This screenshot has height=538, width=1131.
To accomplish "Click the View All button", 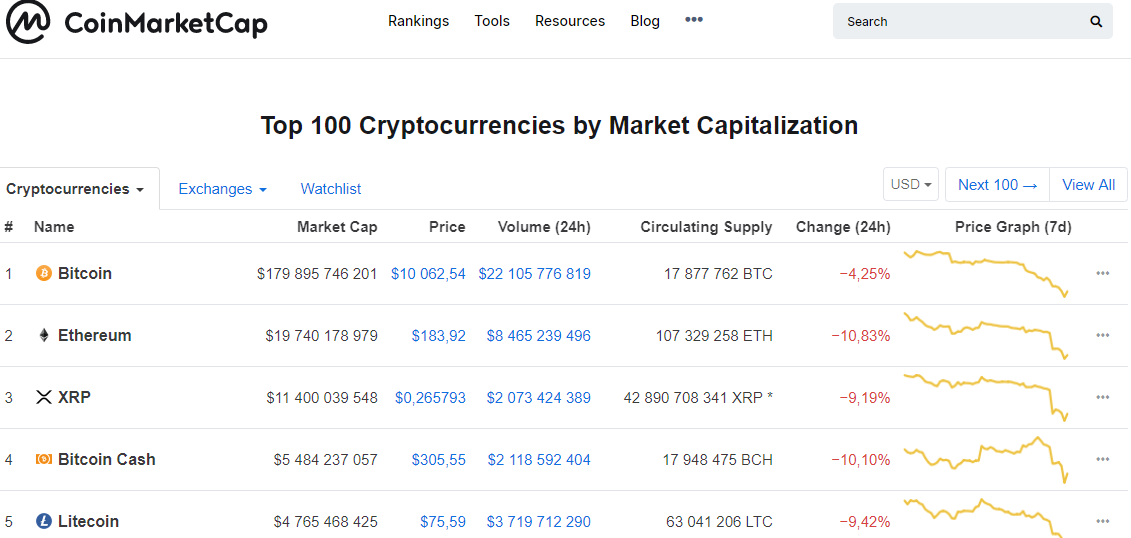I will click(x=1088, y=185).
